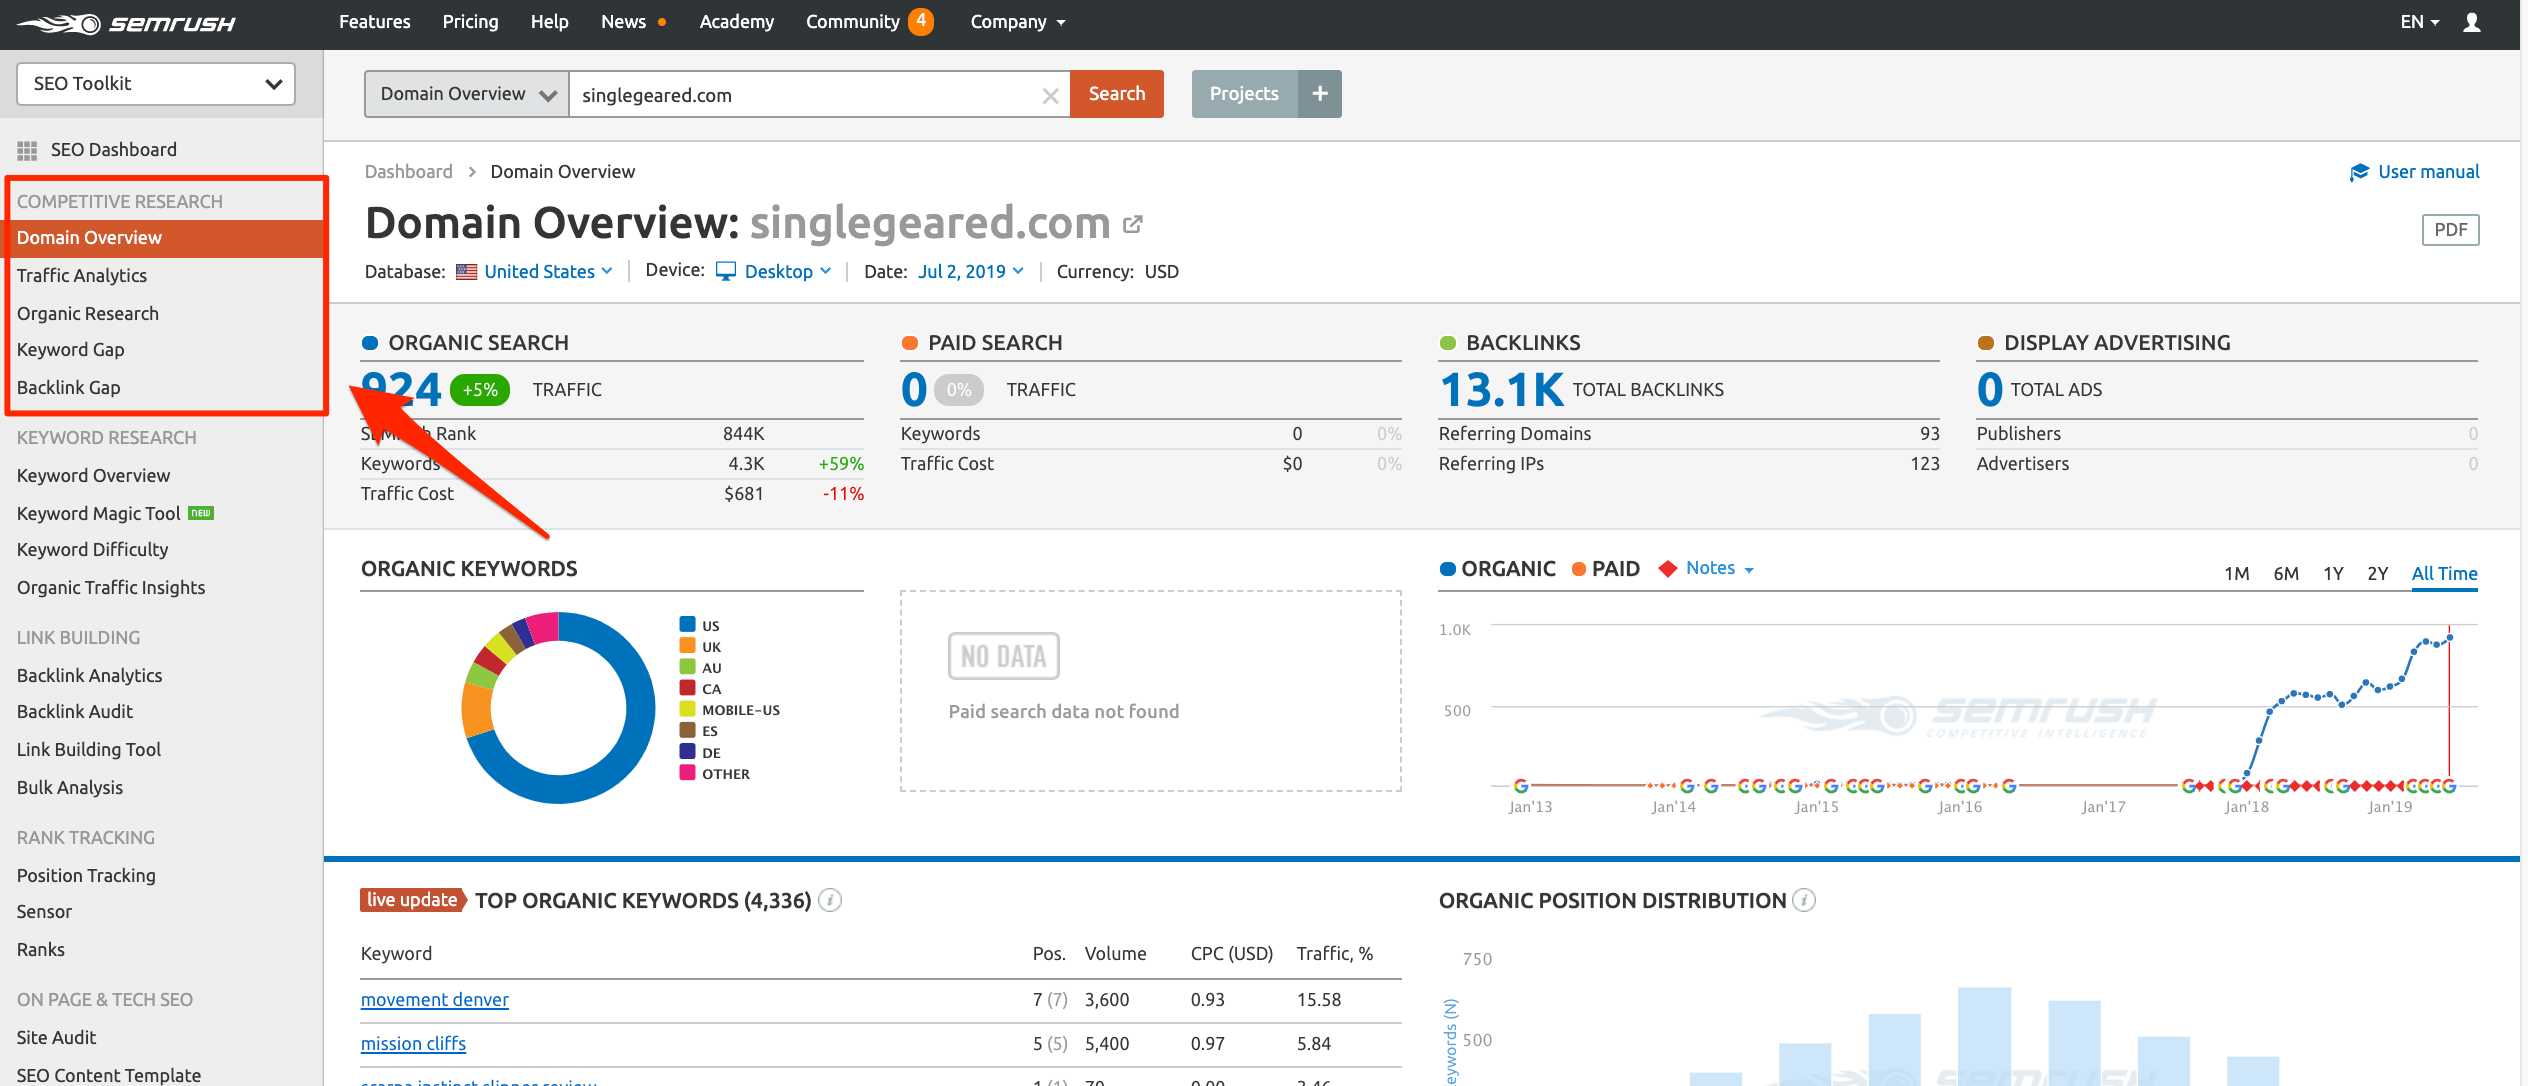Viewport: 2528px width, 1086px height.
Task: Clear the domain search field
Action: [1050, 95]
